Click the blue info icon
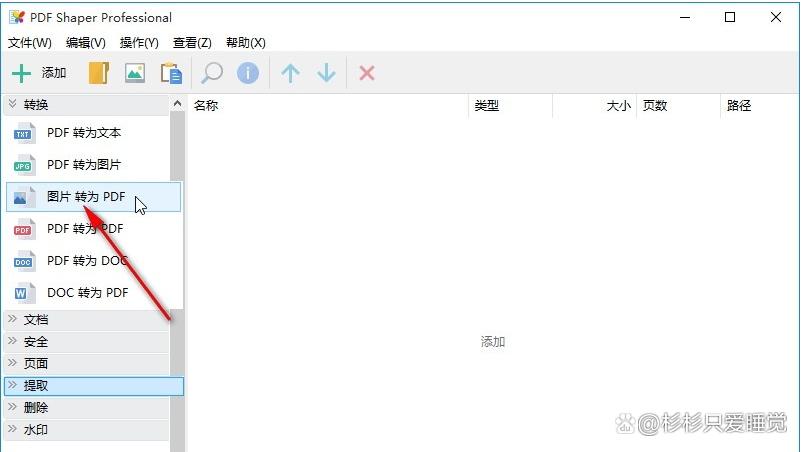Viewport: 803px width, 452px height. click(248, 73)
